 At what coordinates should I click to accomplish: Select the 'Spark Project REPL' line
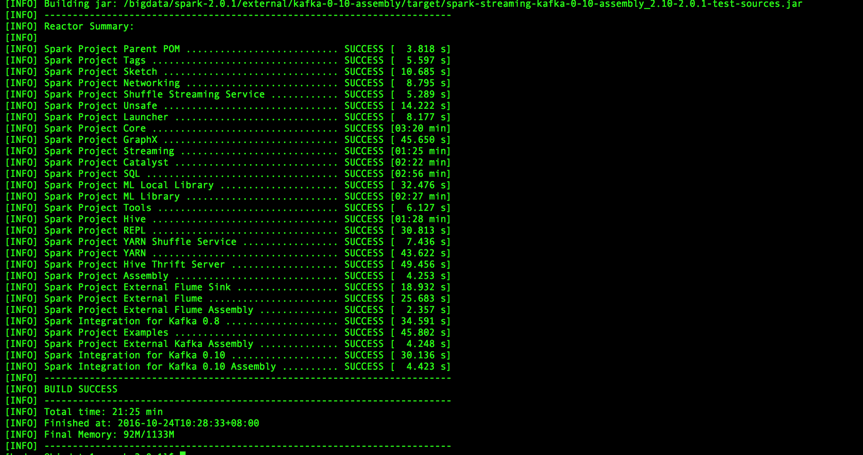tap(228, 231)
